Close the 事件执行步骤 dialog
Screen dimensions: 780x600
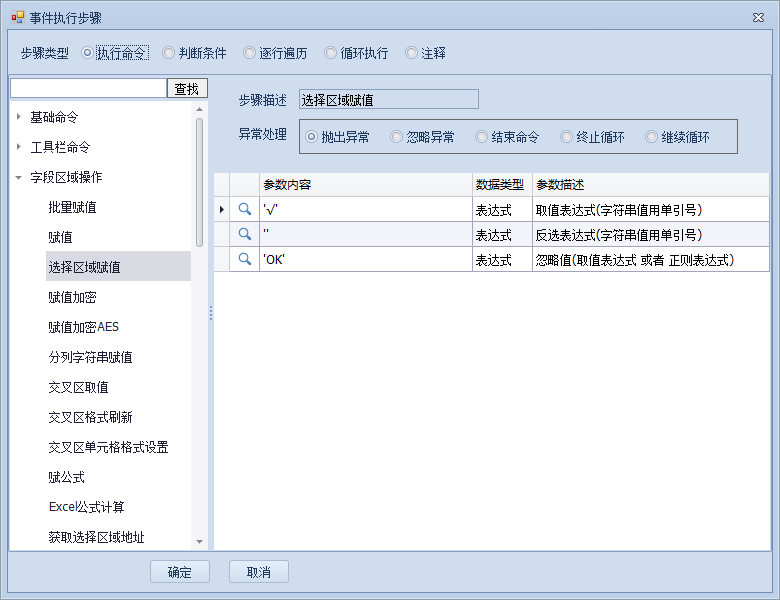pyautogui.click(x=758, y=17)
